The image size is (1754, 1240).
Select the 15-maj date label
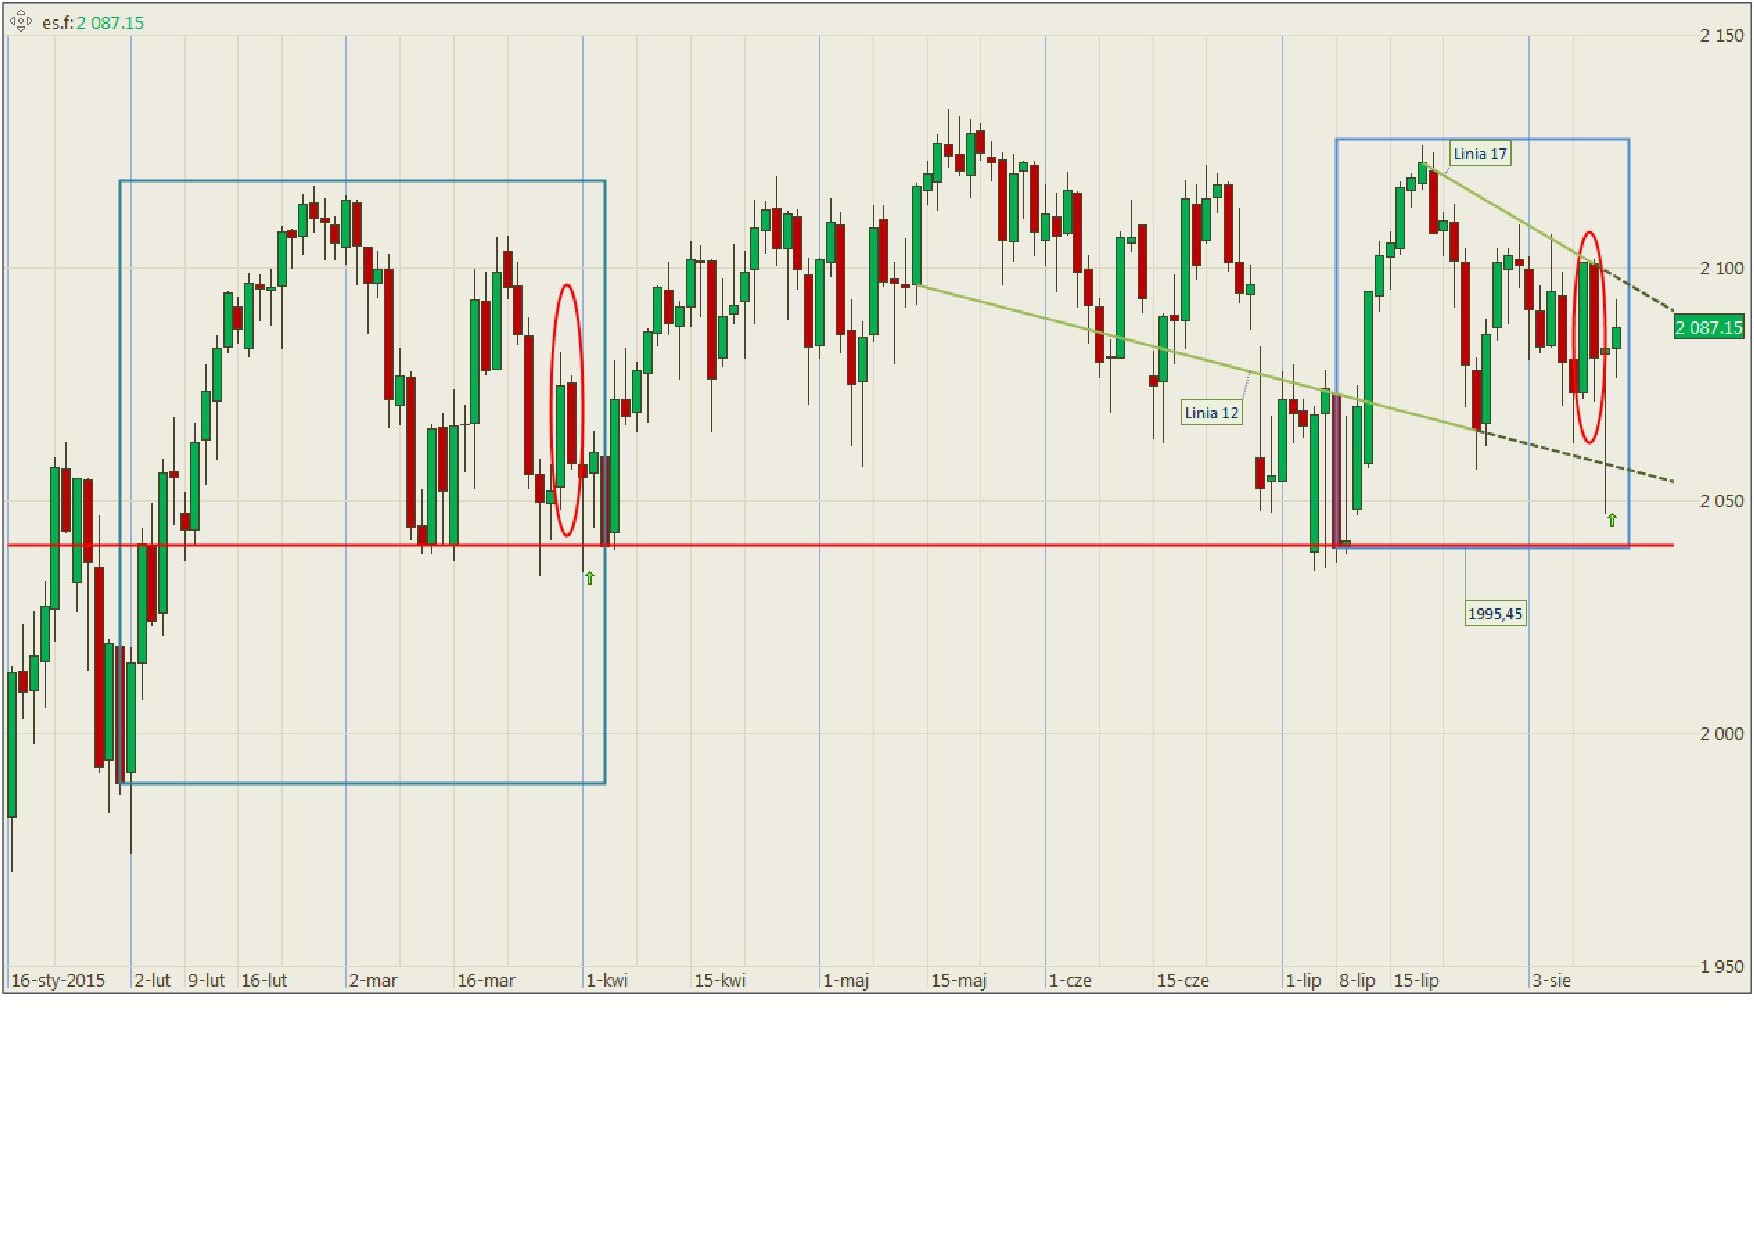(x=959, y=981)
